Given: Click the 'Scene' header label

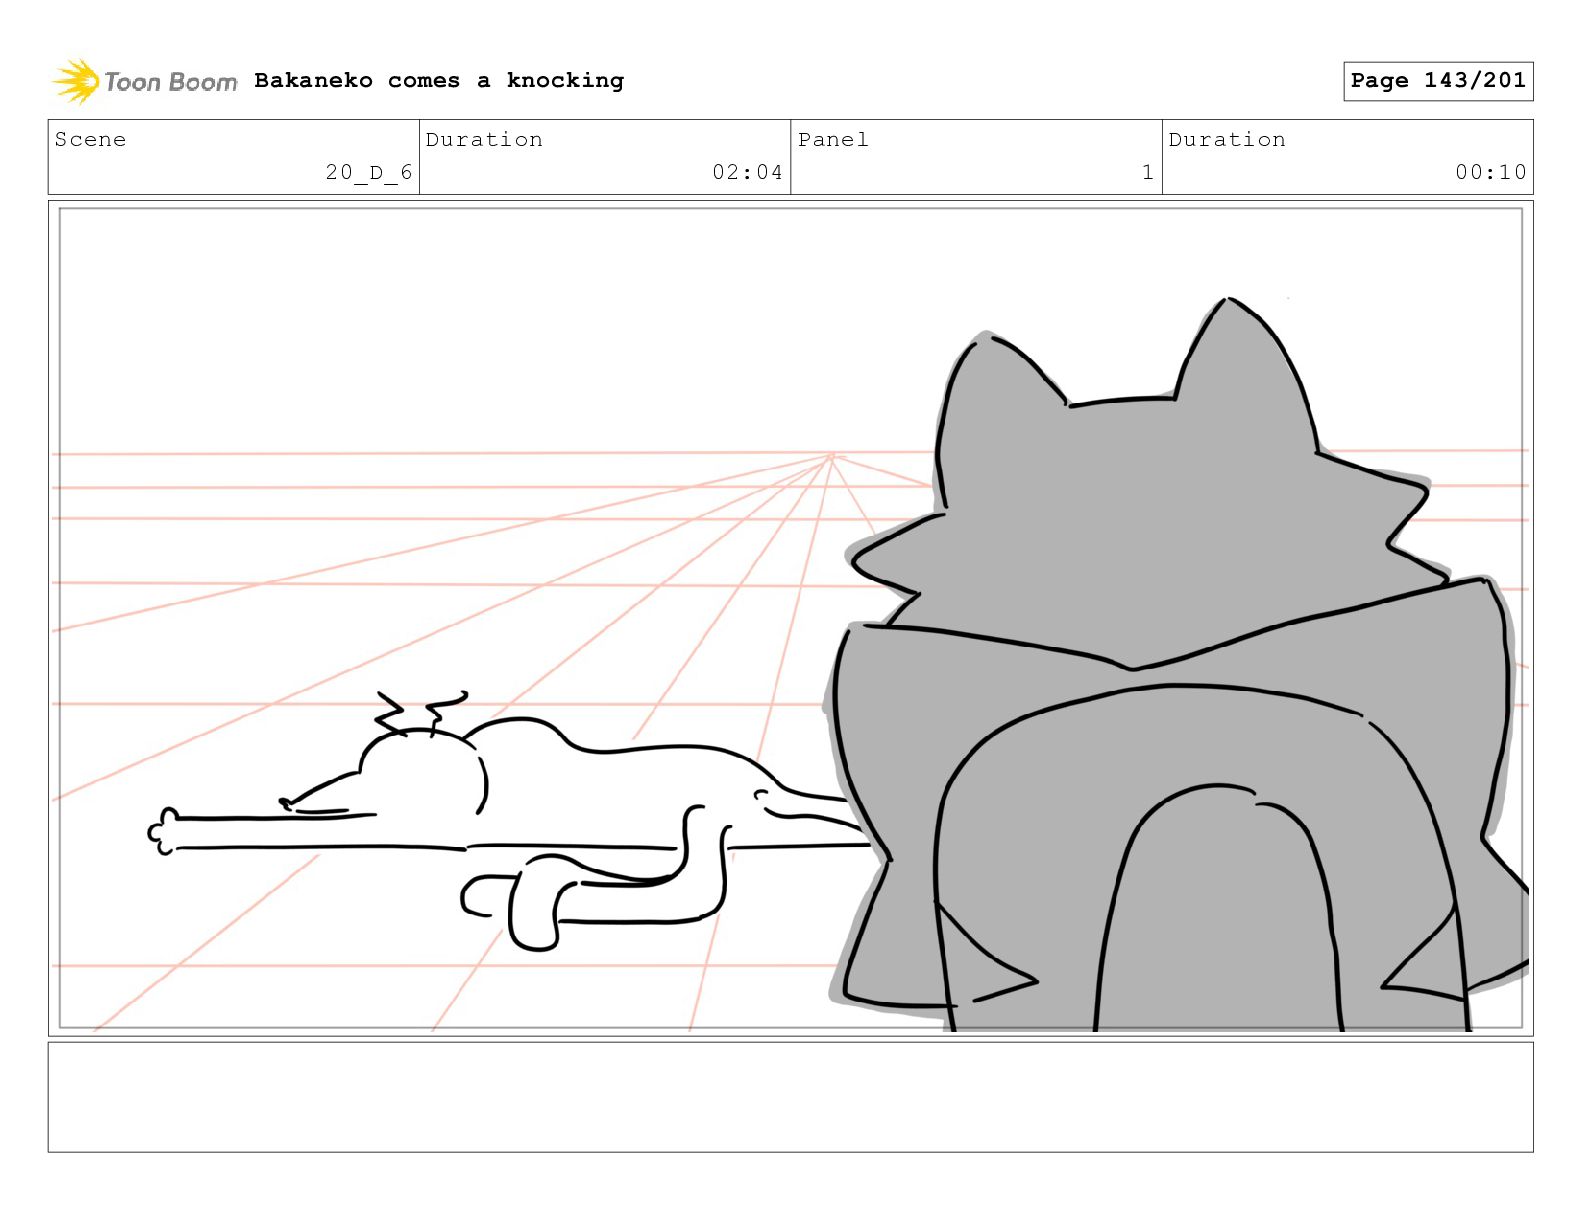Looking at the screenshot, I should [91, 140].
